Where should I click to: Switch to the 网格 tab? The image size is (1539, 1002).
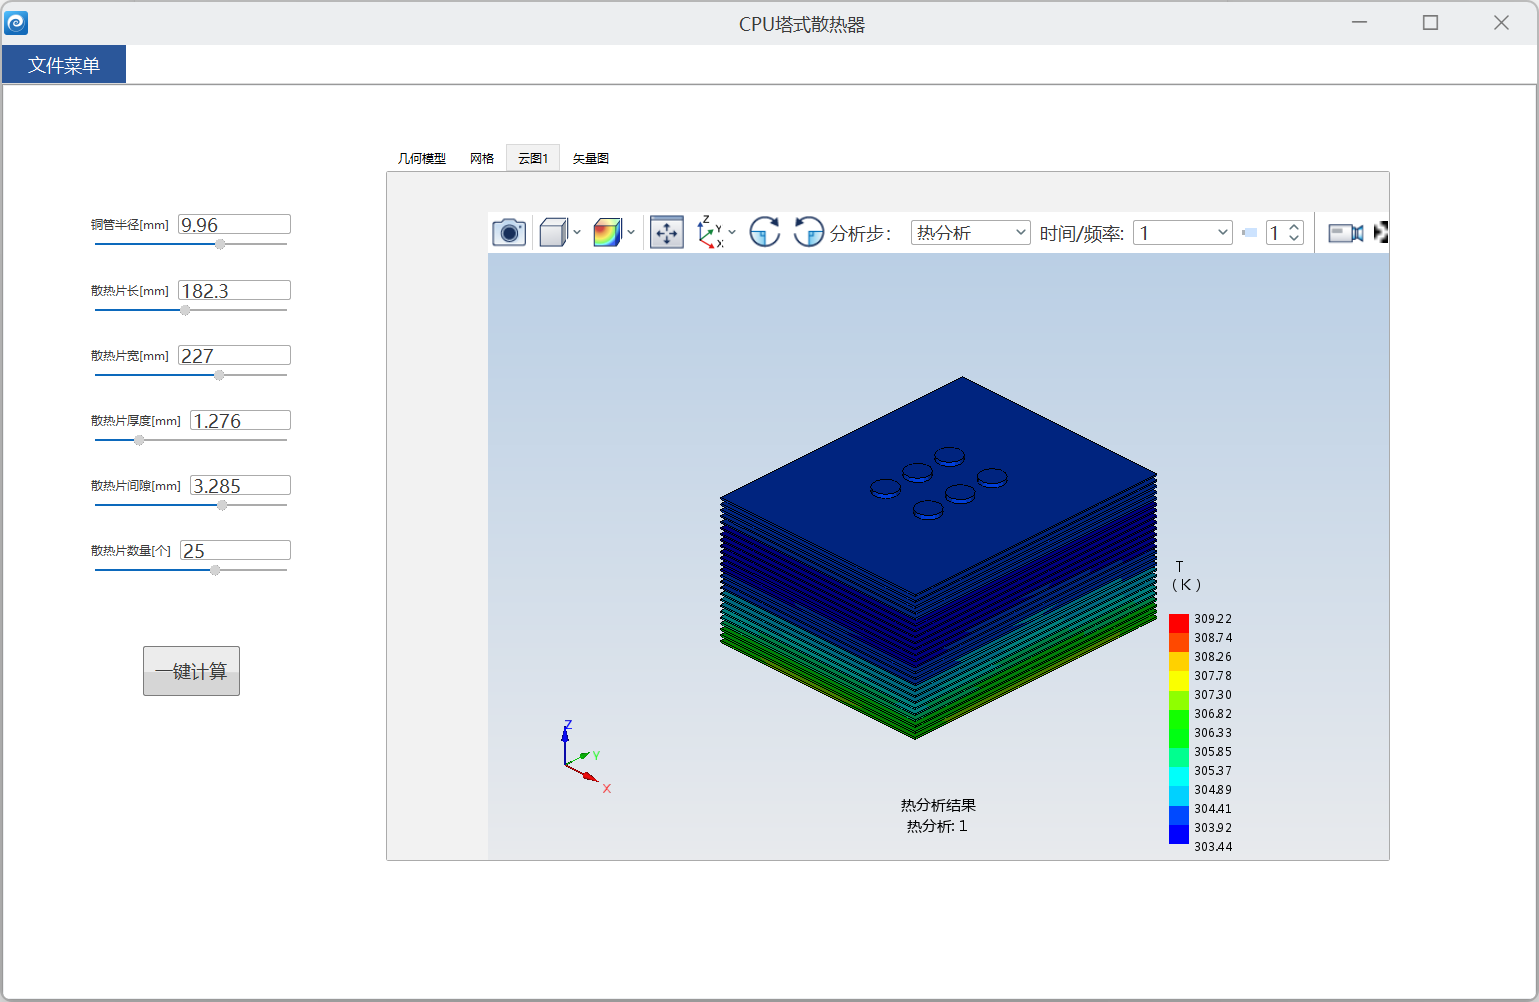click(482, 158)
